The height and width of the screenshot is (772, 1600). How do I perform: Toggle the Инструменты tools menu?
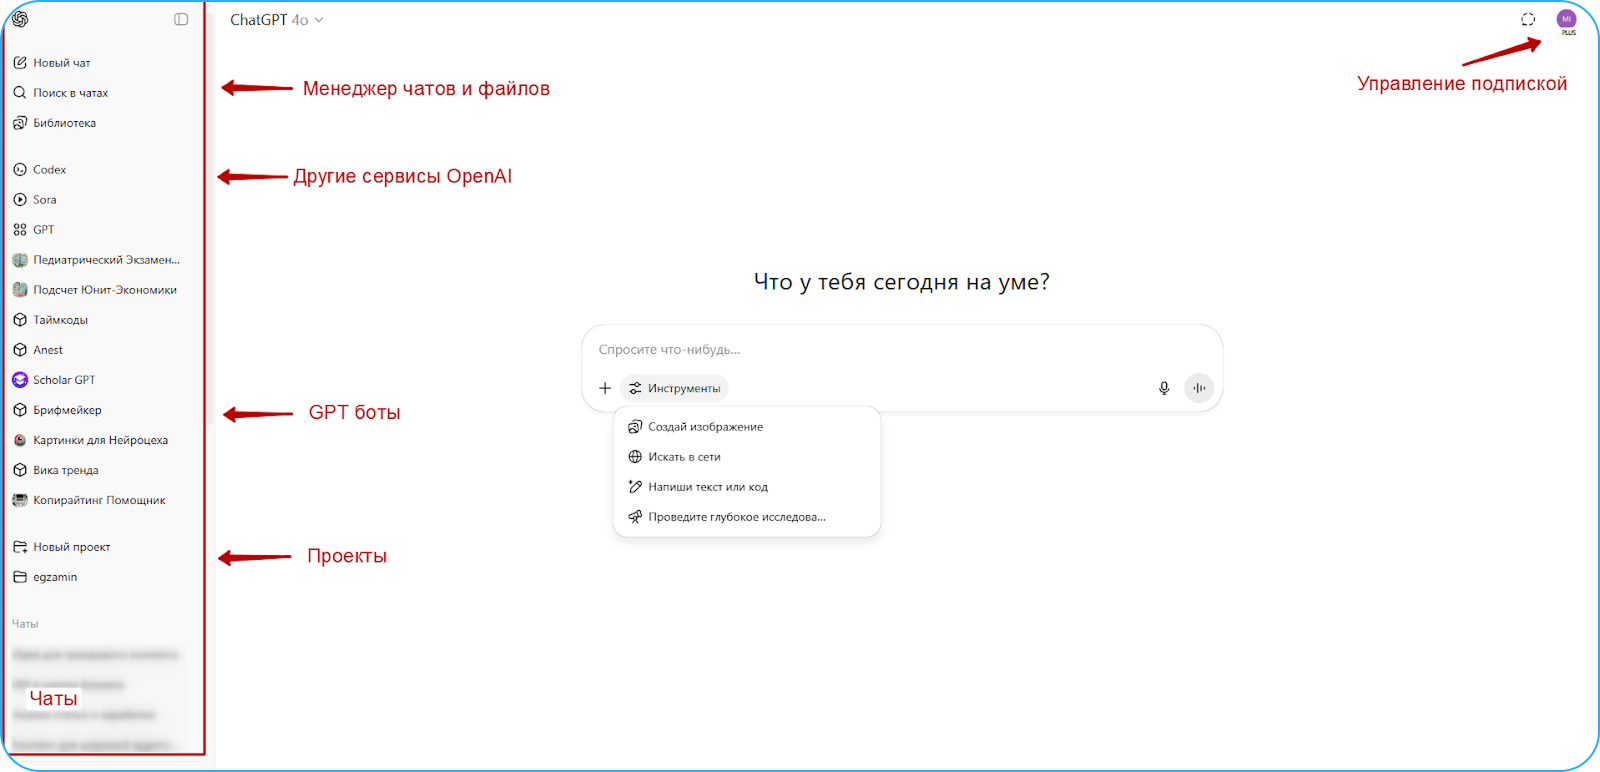coord(675,388)
